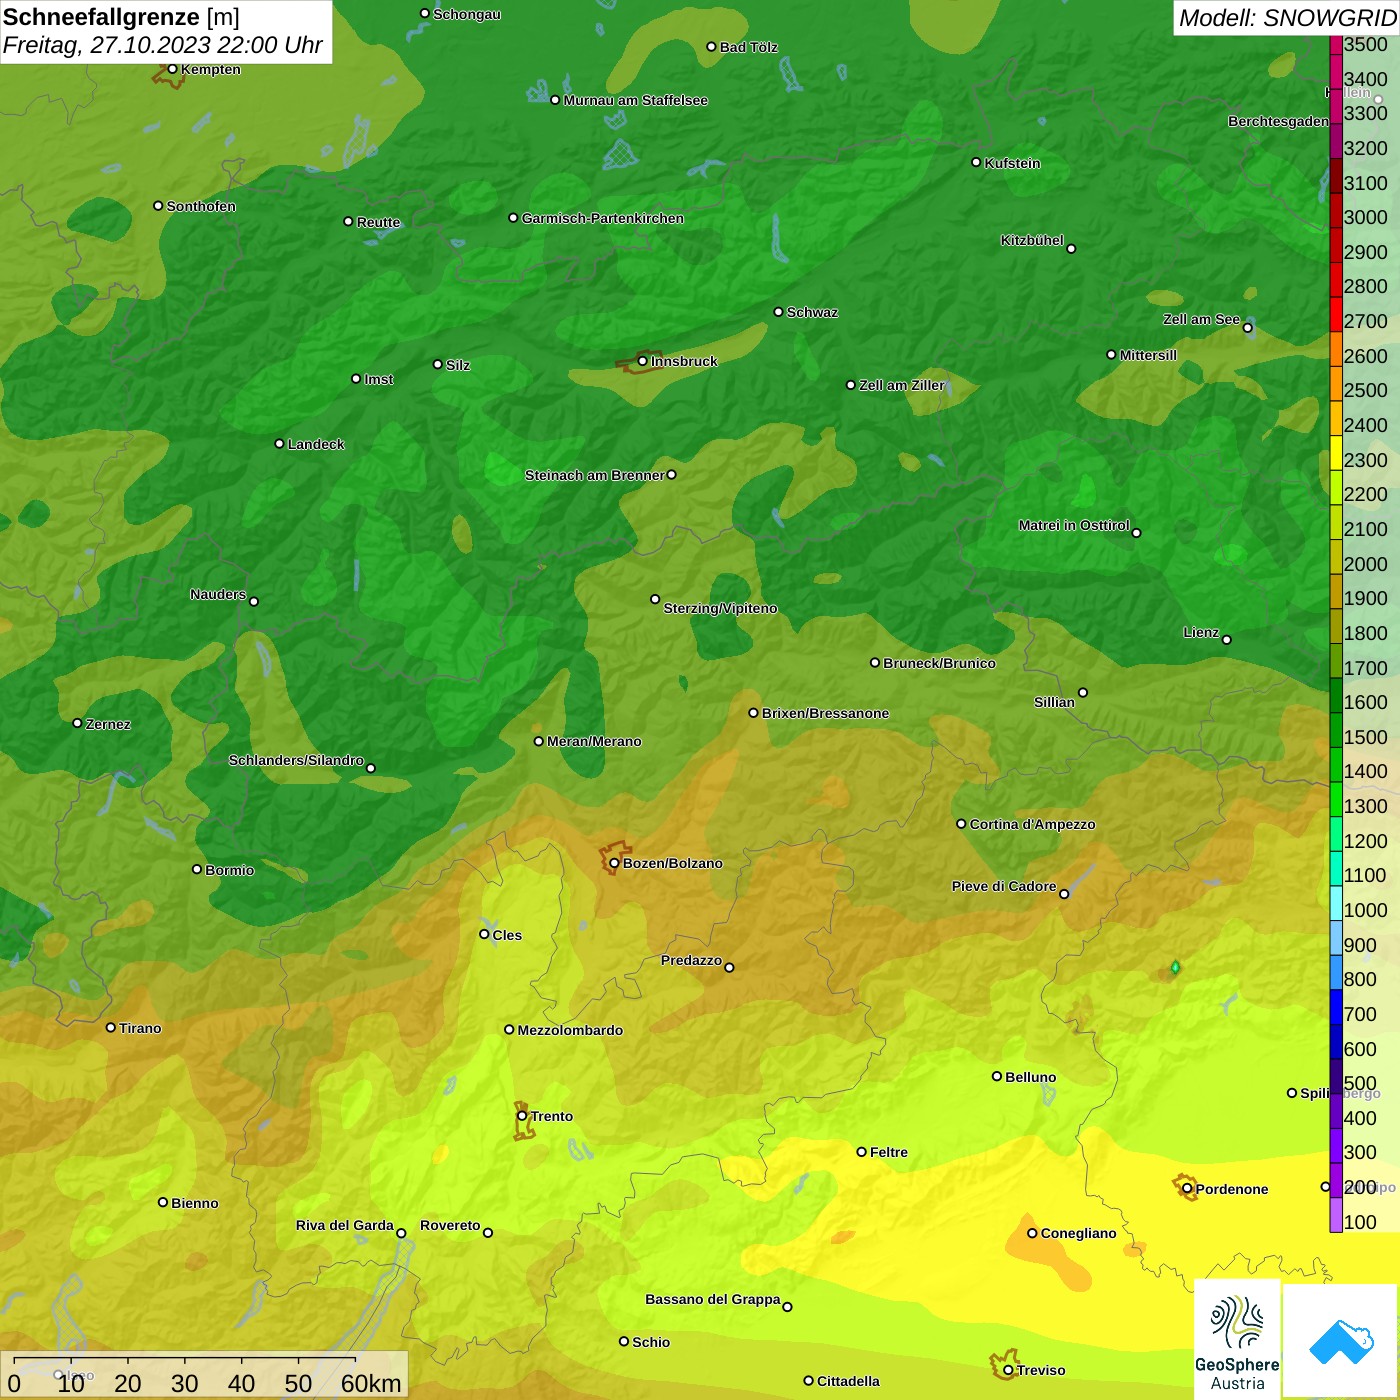
Task: Click the date 'Freitag, 27.10.2023 22:00 Uhr'
Action: click(162, 45)
